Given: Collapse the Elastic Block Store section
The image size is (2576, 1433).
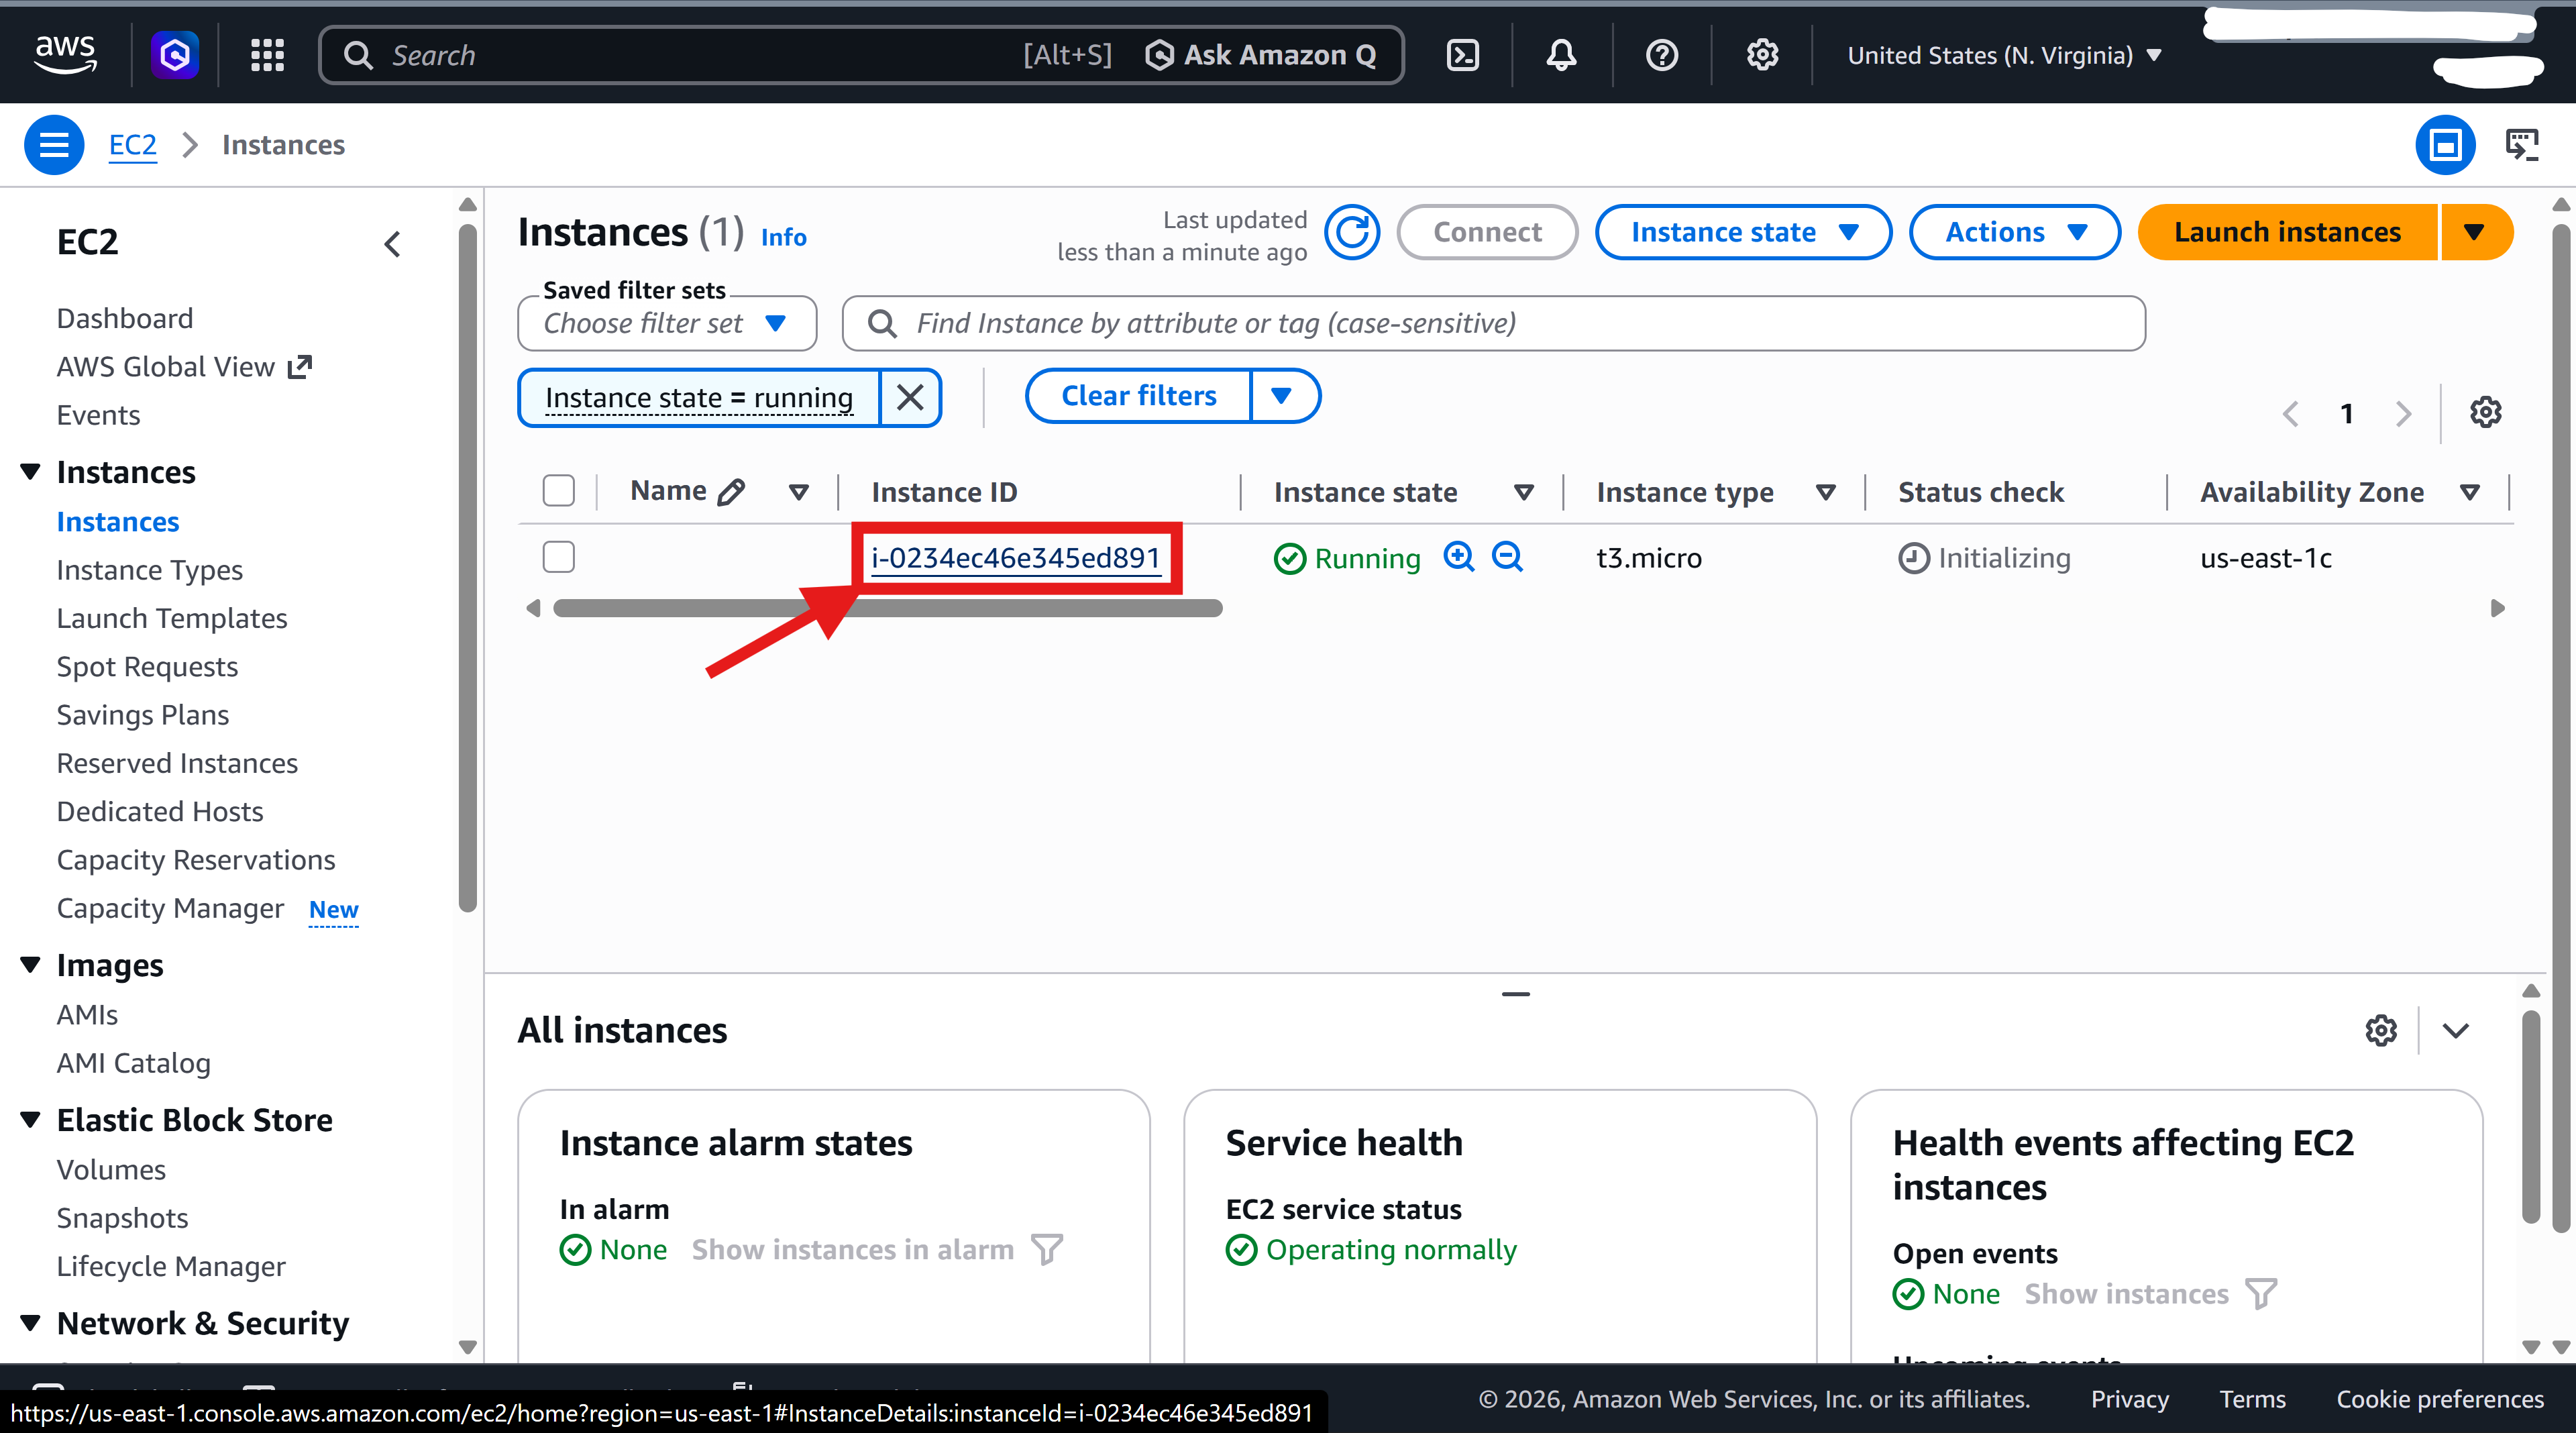Looking at the screenshot, I should coord(30,1120).
